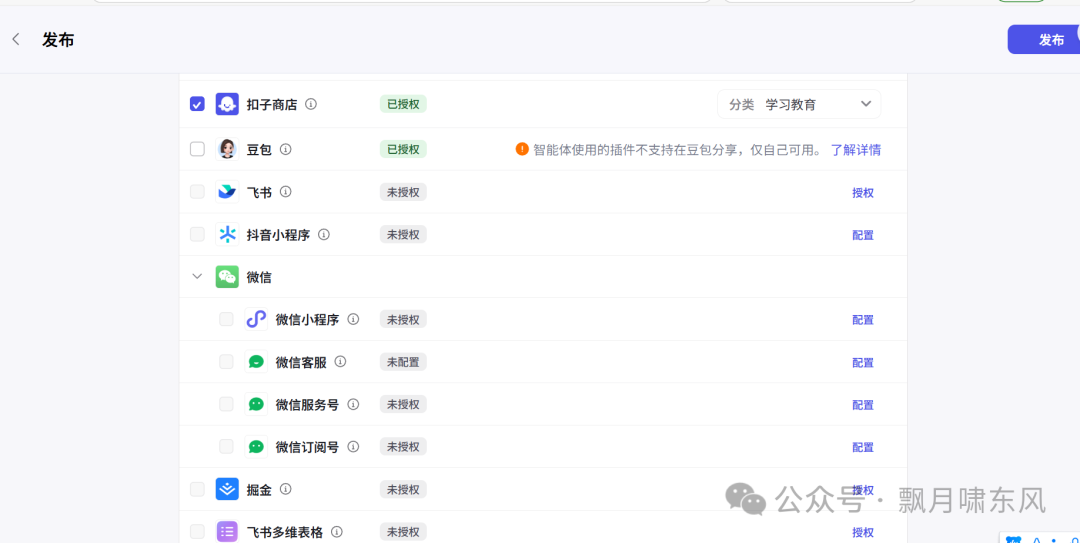Screen dimensions: 1080x543
Task: Click 配置 in the 微信客服 row
Action: [863, 362]
